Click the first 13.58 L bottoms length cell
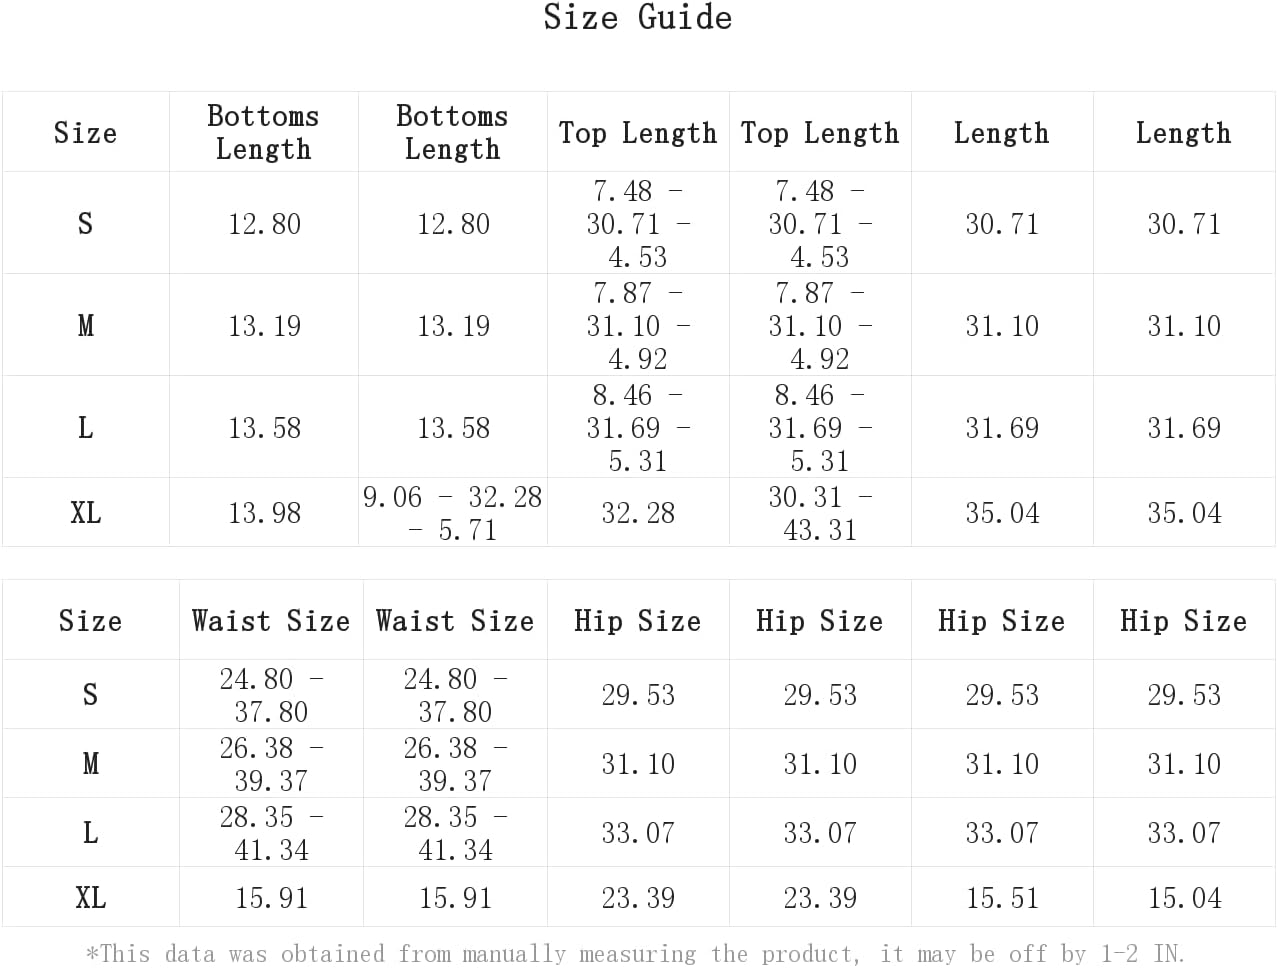The width and height of the screenshot is (1278, 968). click(x=264, y=428)
